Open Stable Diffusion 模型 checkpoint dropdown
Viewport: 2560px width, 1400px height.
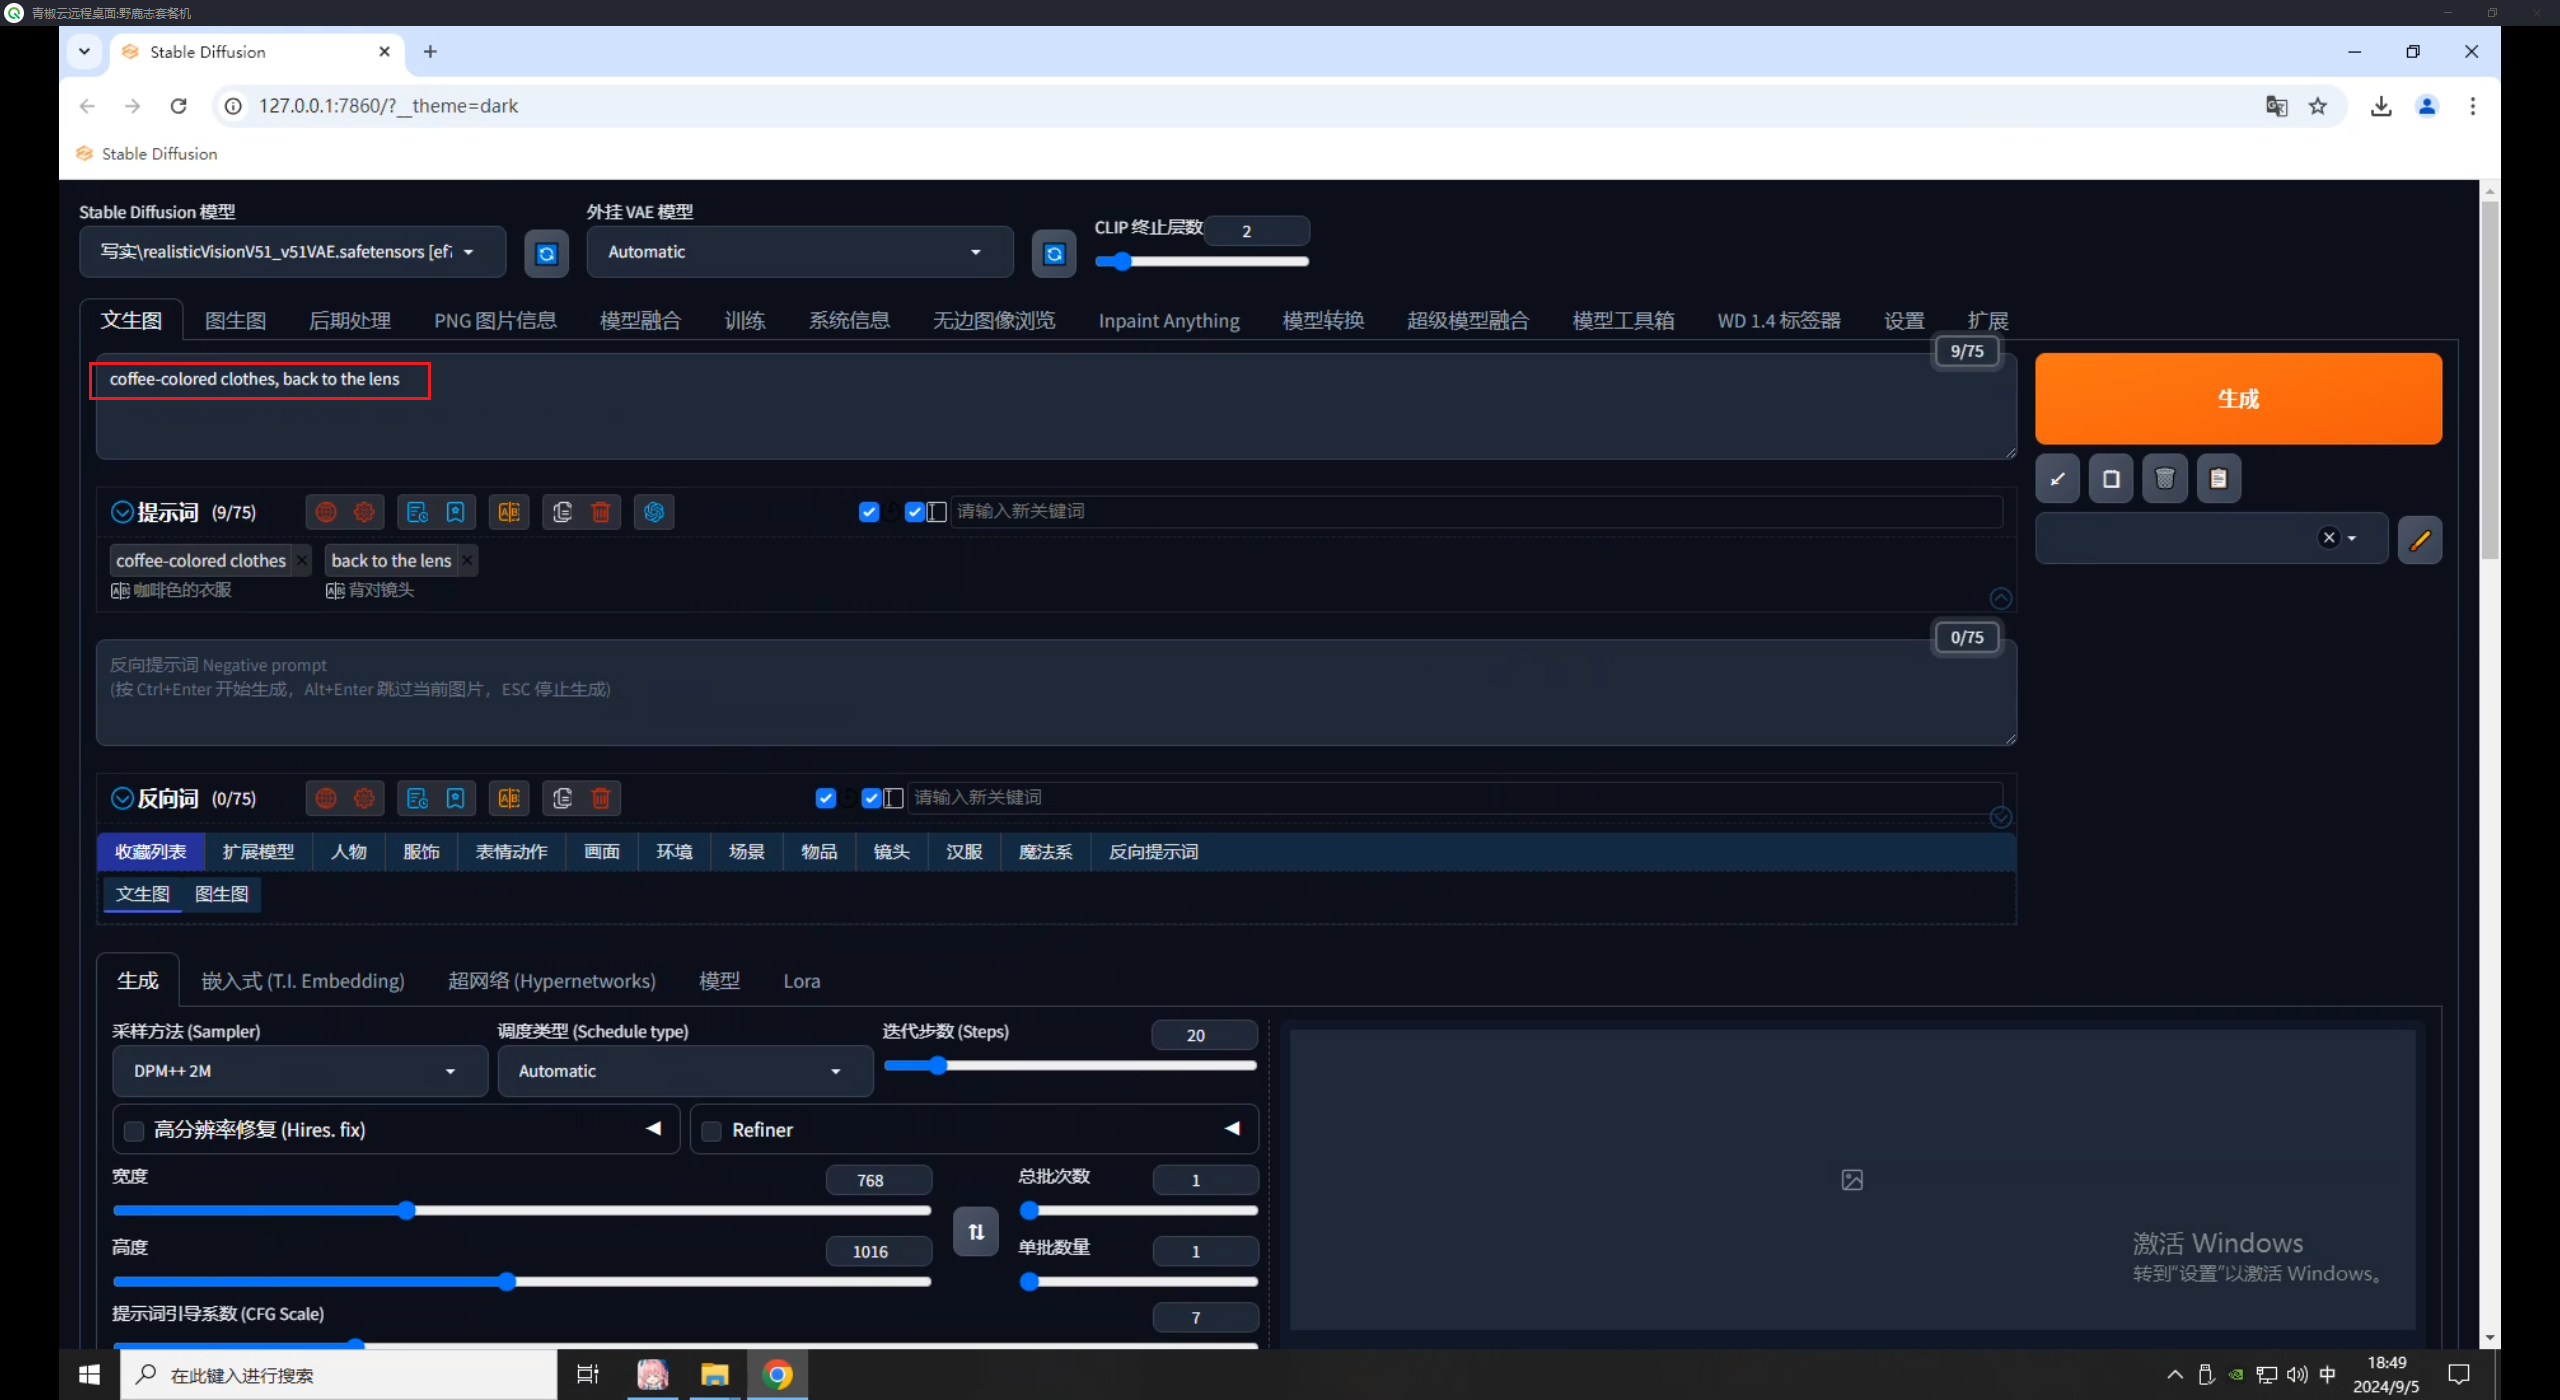(292, 252)
